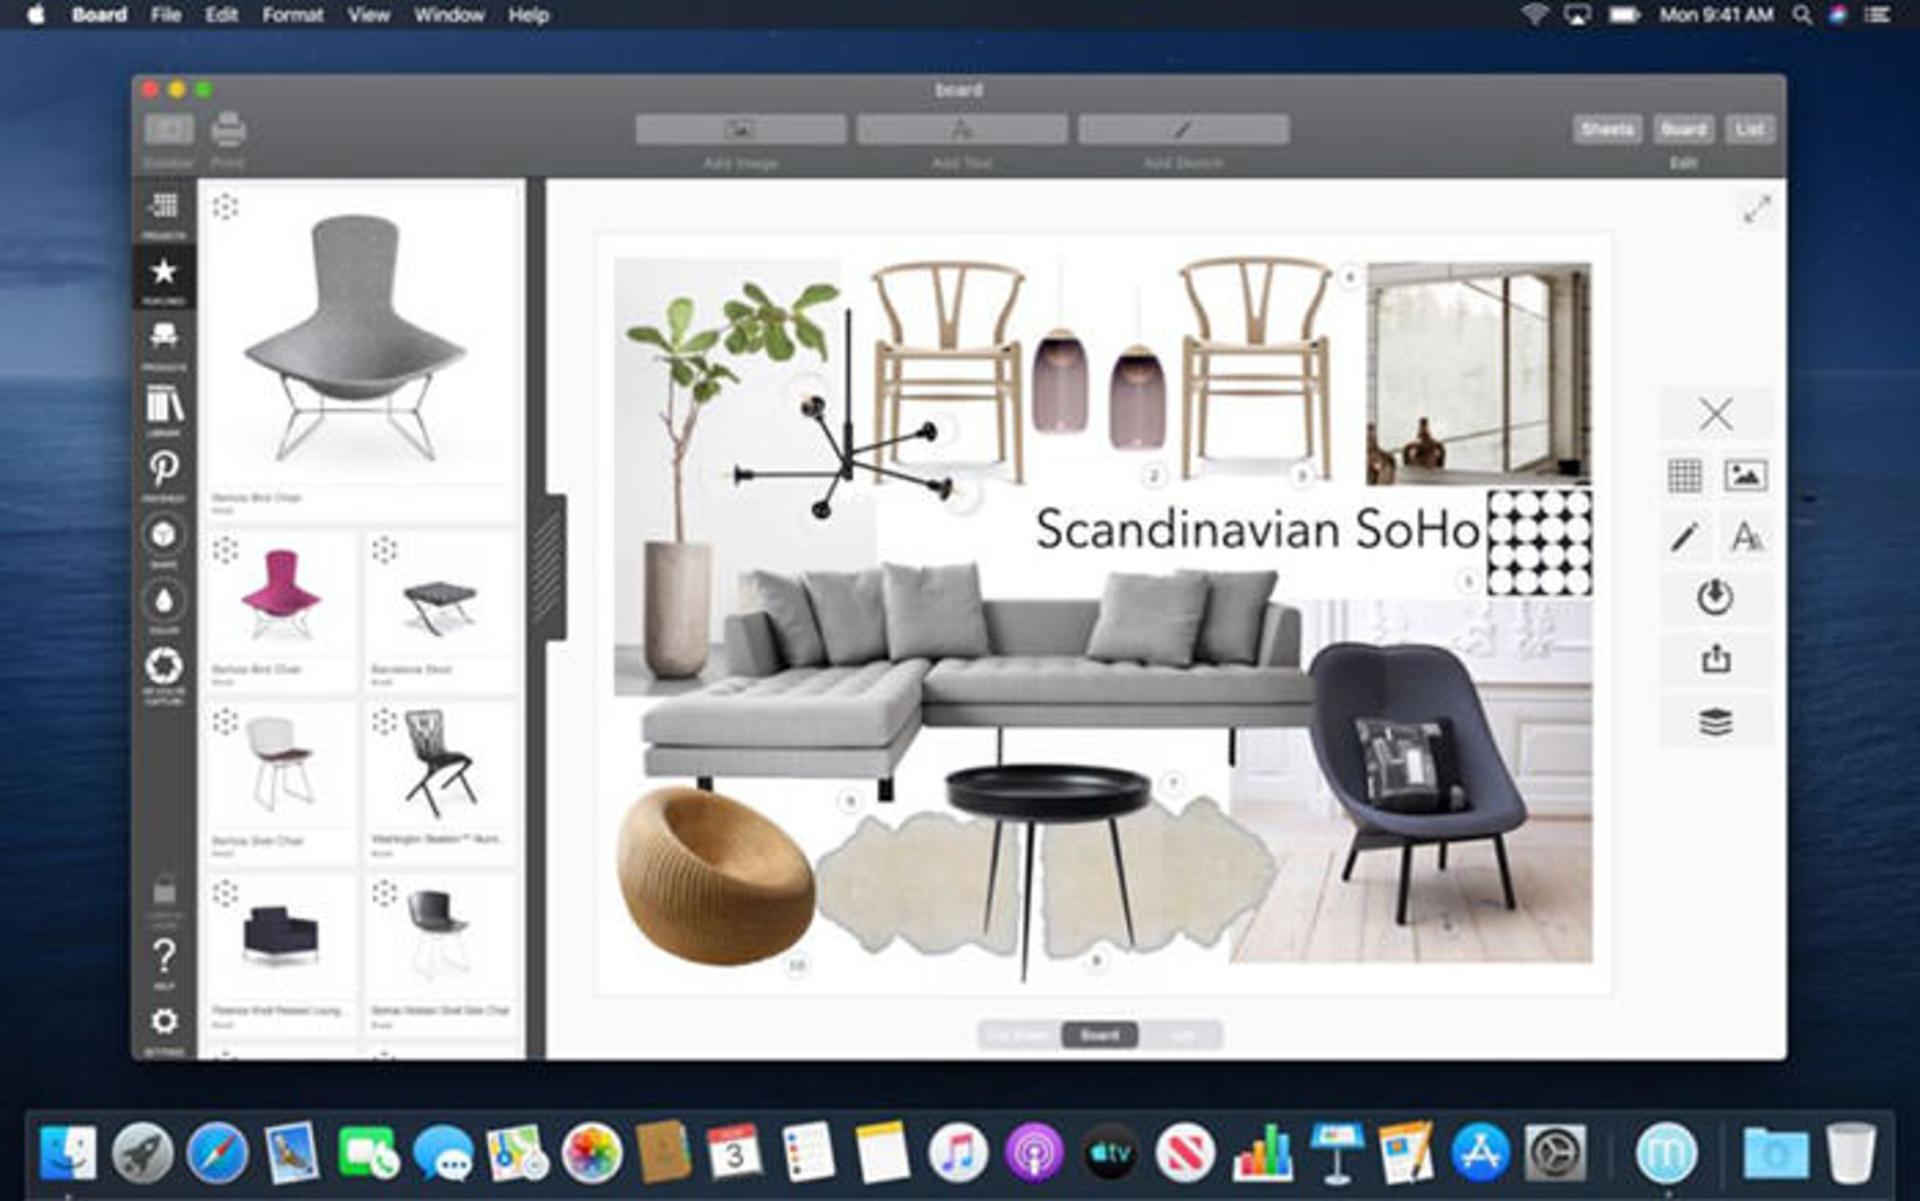Switch to the List view in the toolbar
1920x1201 pixels.
[x=1749, y=129]
